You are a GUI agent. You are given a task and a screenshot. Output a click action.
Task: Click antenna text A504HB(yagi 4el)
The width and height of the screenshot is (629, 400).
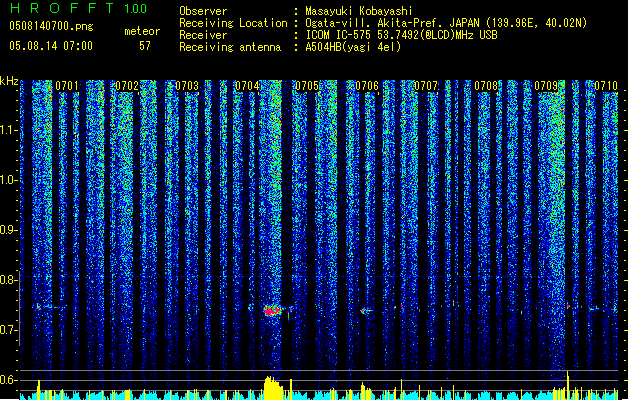(353, 47)
